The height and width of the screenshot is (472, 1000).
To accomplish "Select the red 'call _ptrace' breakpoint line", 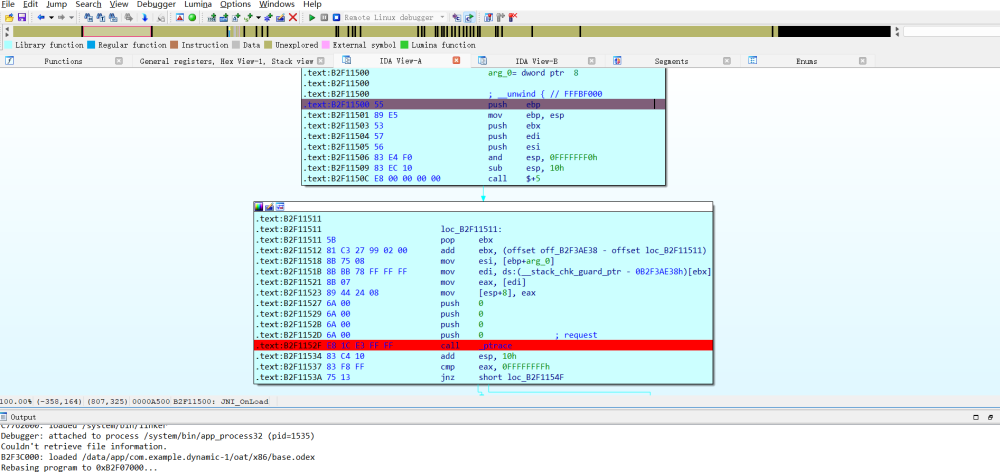I will [x=483, y=345].
